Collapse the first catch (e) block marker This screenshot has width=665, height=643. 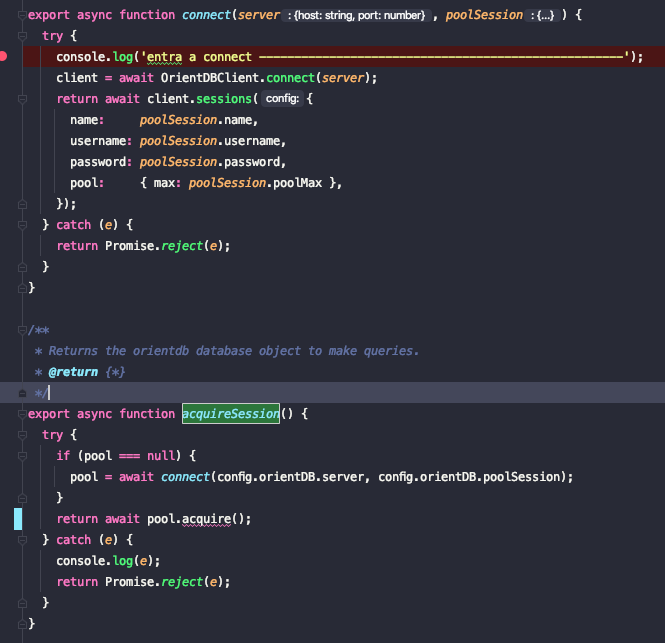(x=22, y=225)
